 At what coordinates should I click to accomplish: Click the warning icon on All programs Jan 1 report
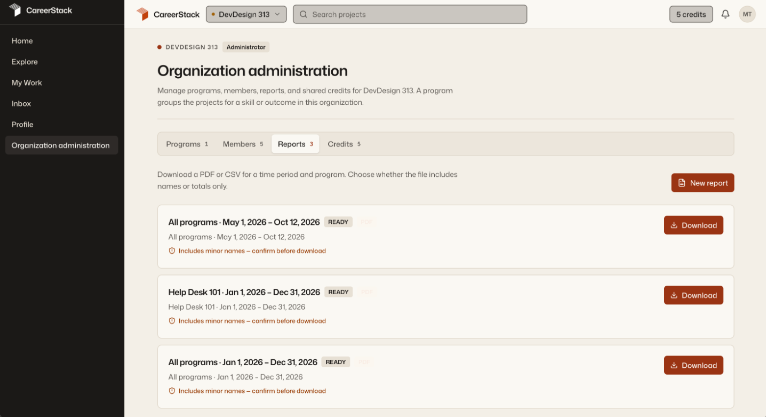172,391
